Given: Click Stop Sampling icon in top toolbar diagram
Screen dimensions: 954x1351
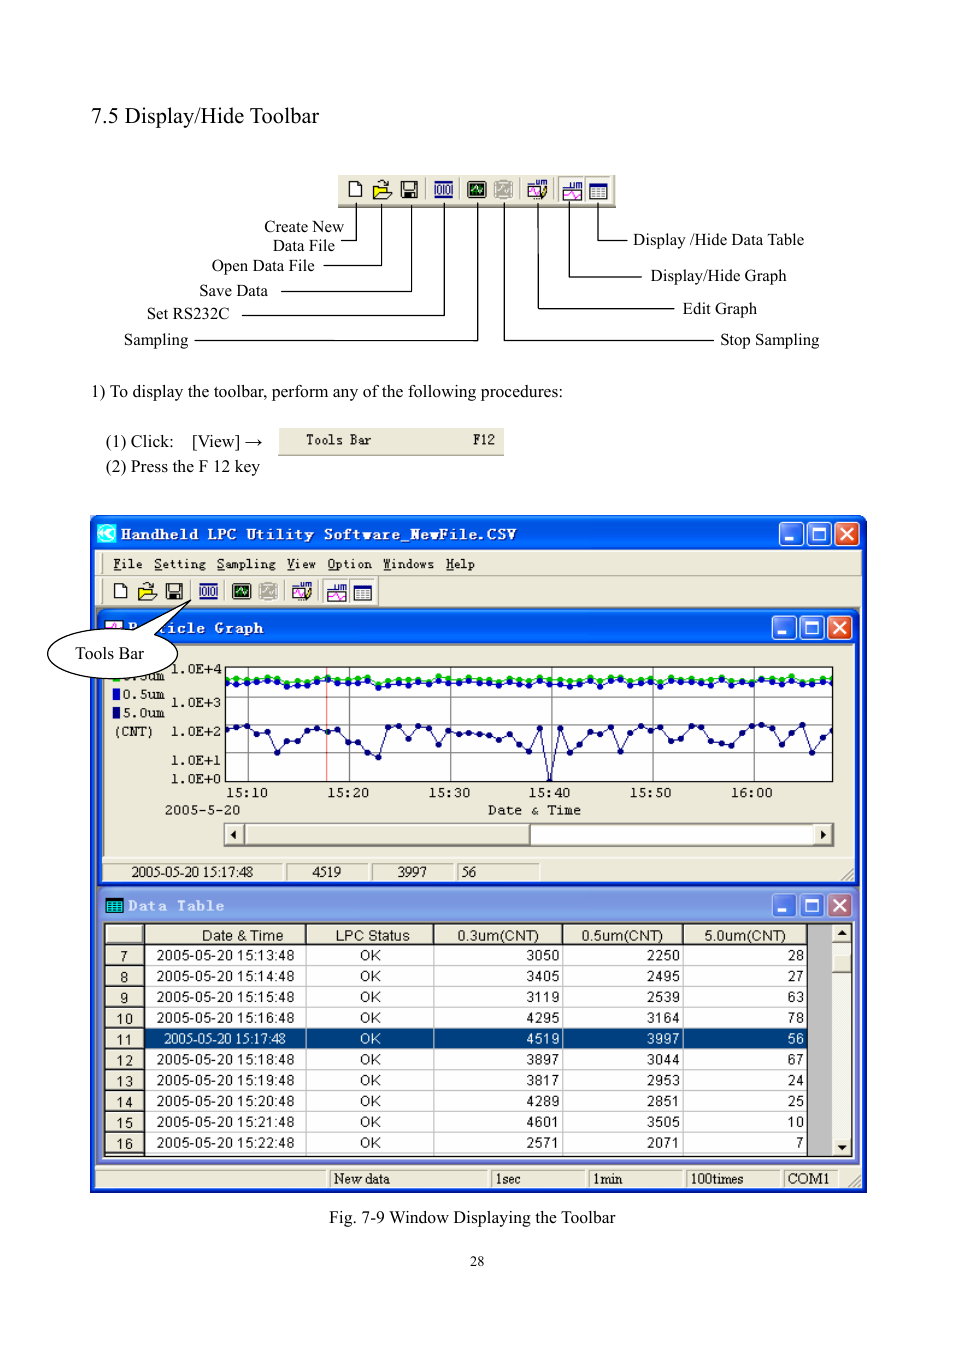Looking at the screenshot, I should [x=504, y=189].
